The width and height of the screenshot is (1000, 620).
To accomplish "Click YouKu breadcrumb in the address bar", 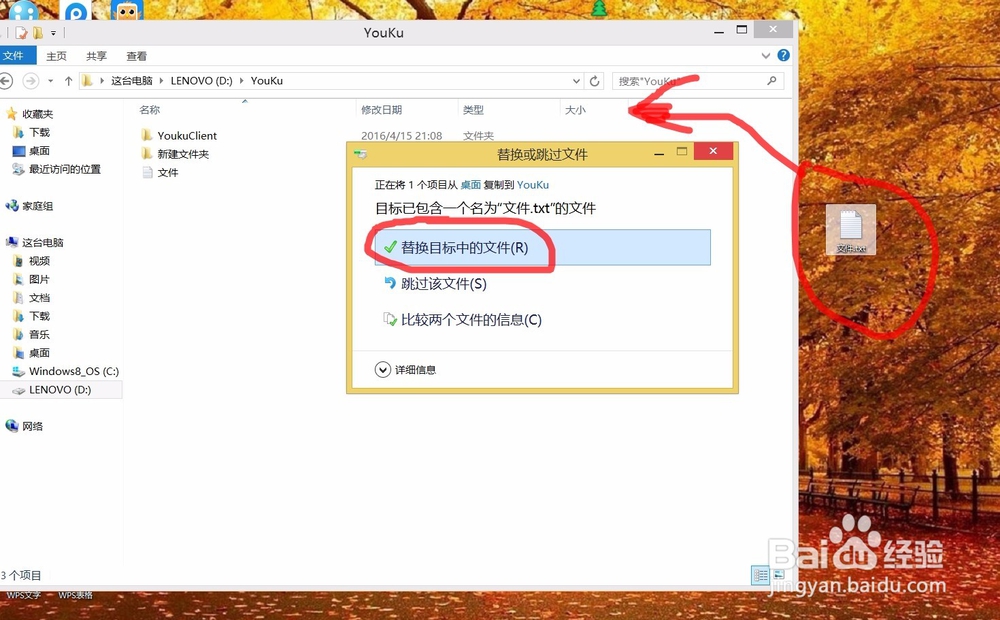I will (x=267, y=81).
